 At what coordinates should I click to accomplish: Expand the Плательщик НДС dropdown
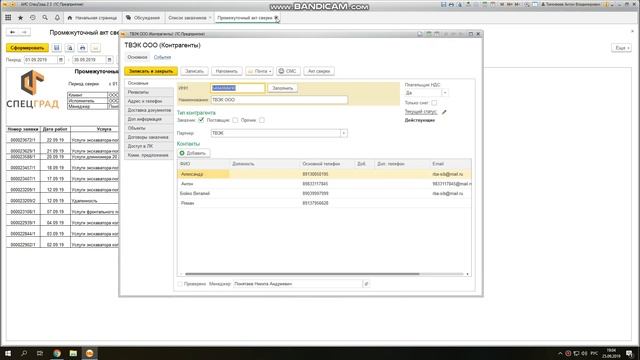[x=445, y=93]
